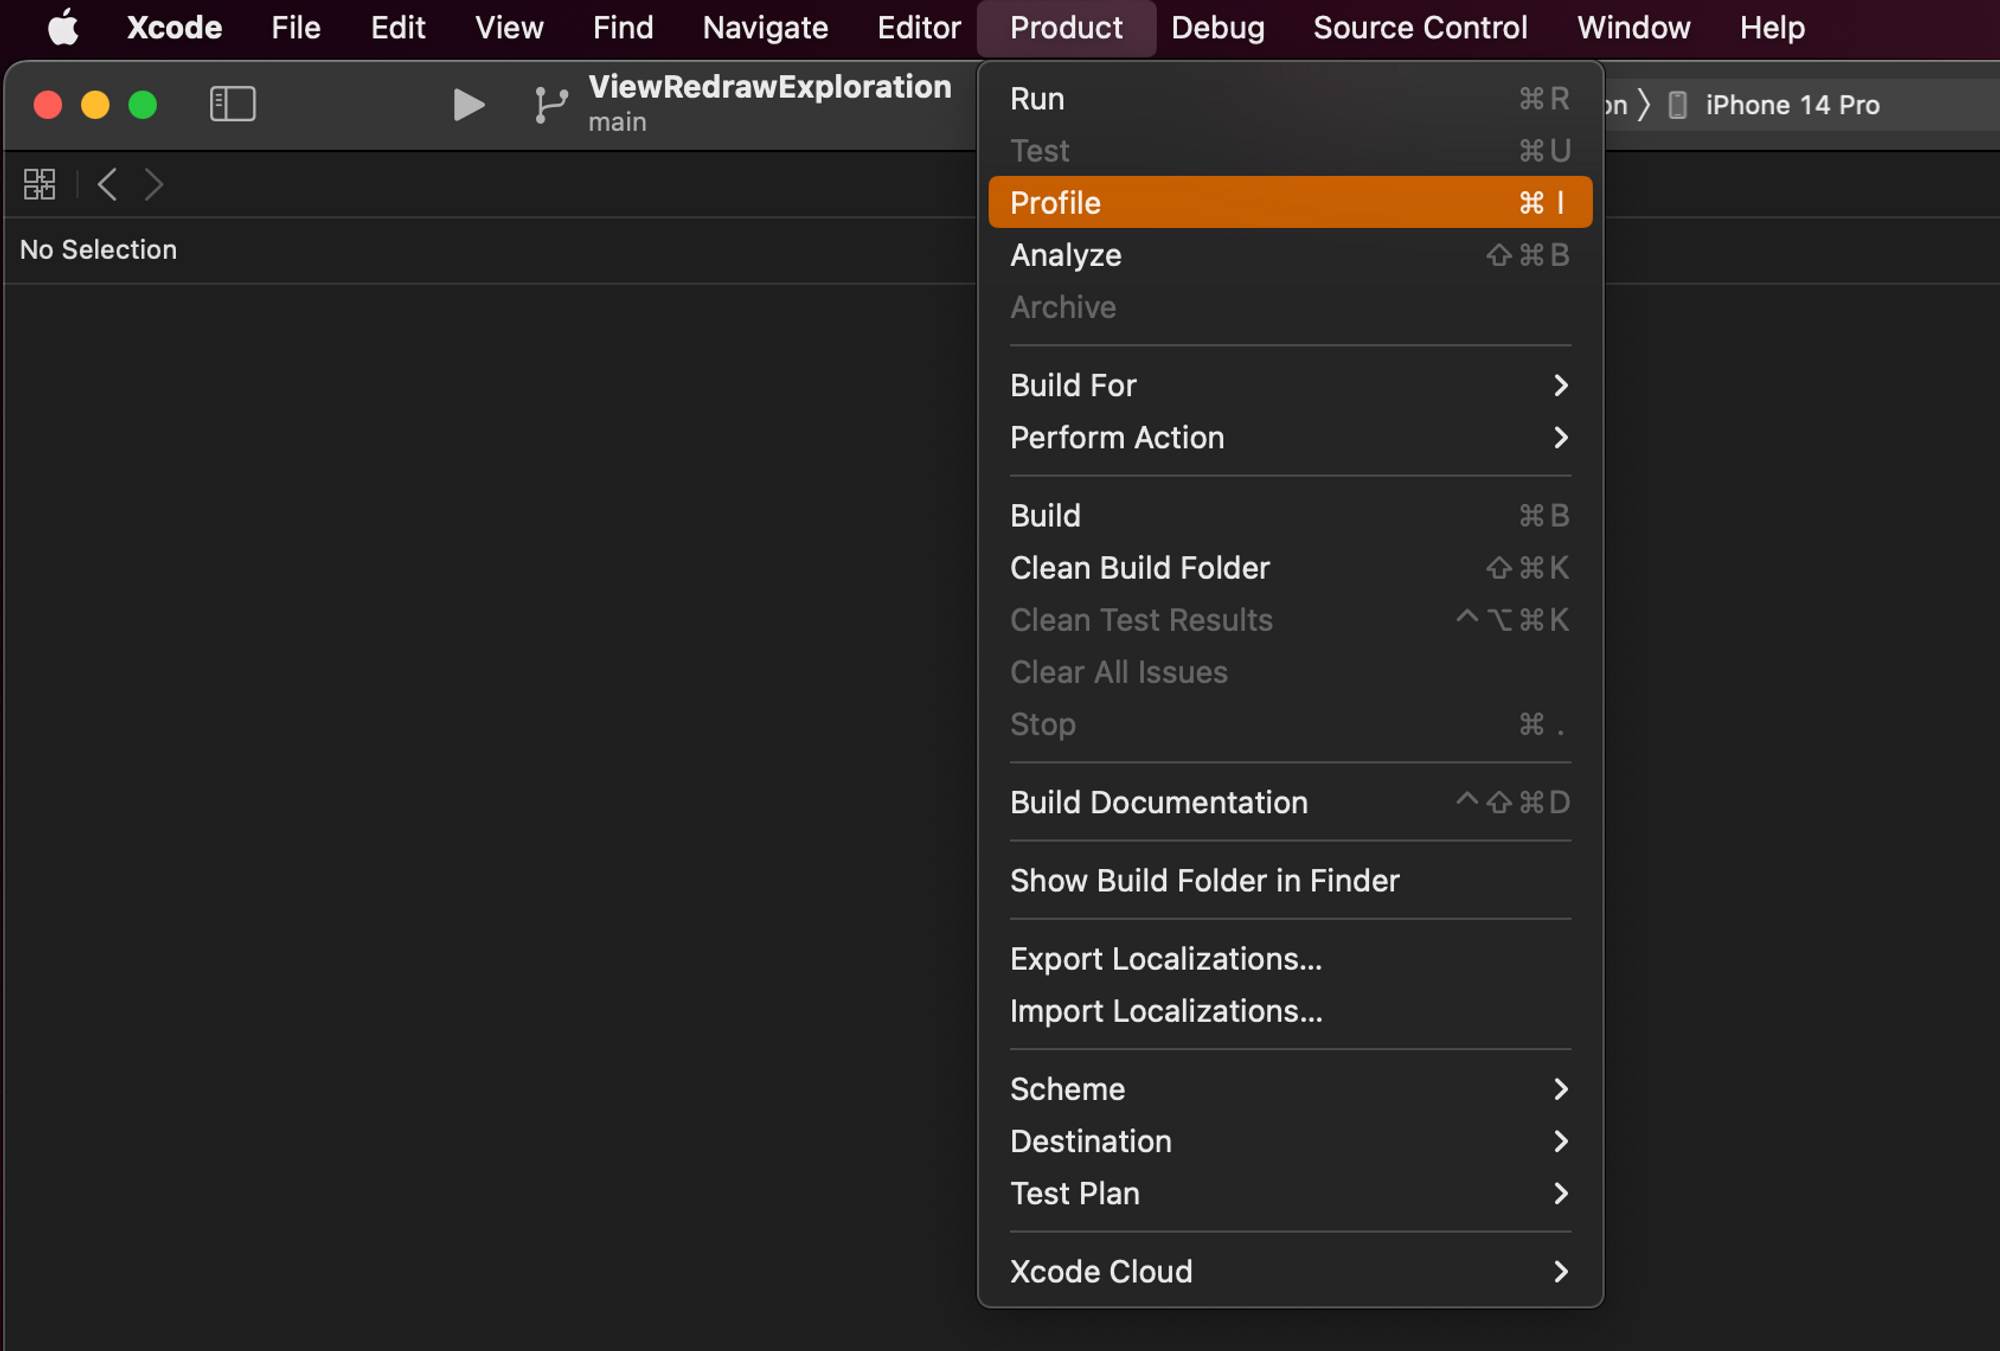Open the Help menu

click(1772, 27)
